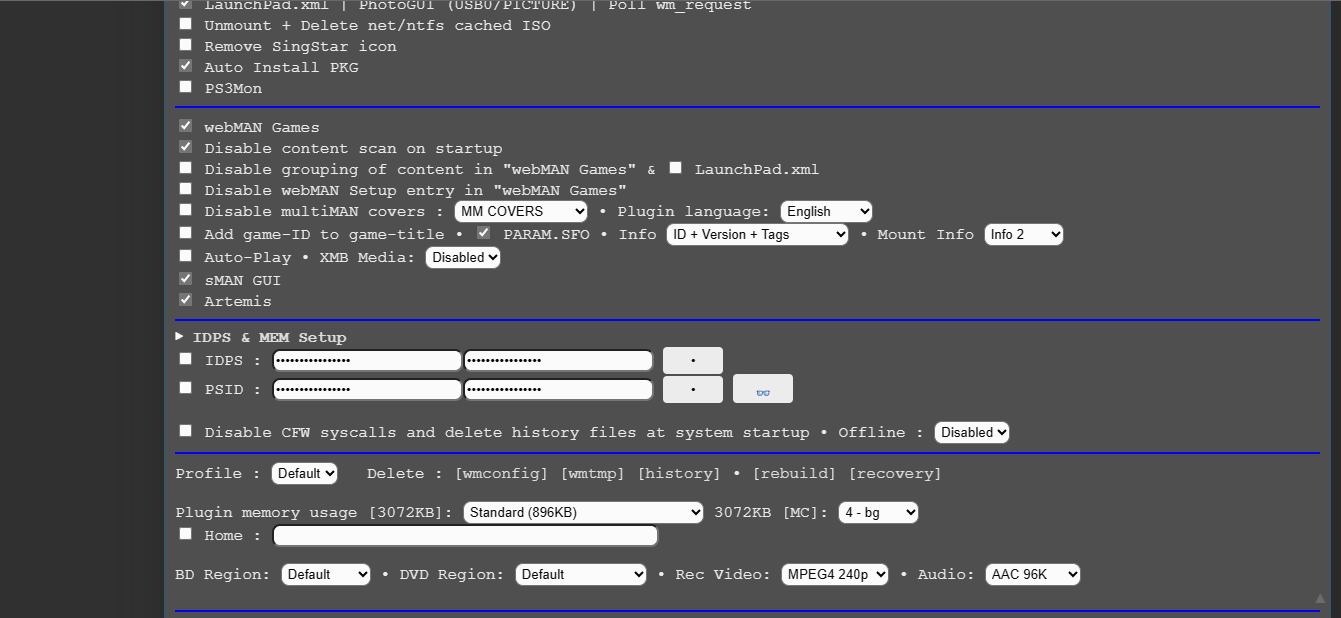This screenshot has width=1341, height=618.
Task: Click the glasses icon to reveal PSID
Action: pyautogui.click(x=762, y=388)
